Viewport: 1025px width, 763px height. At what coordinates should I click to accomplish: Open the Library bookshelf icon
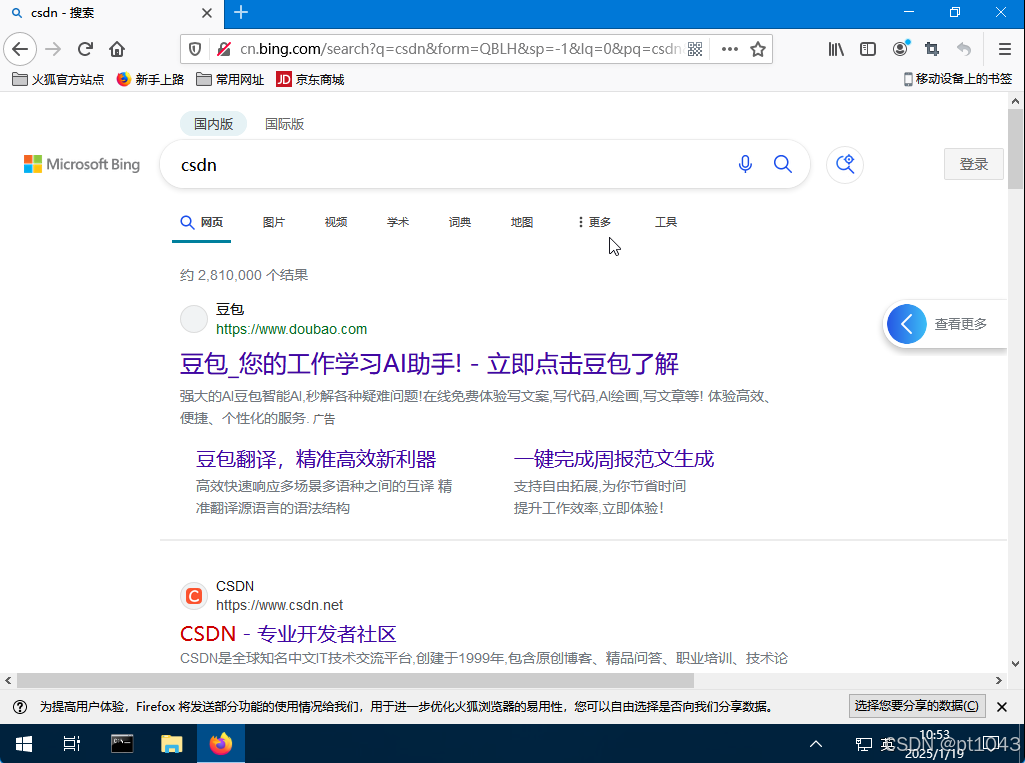(836, 49)
